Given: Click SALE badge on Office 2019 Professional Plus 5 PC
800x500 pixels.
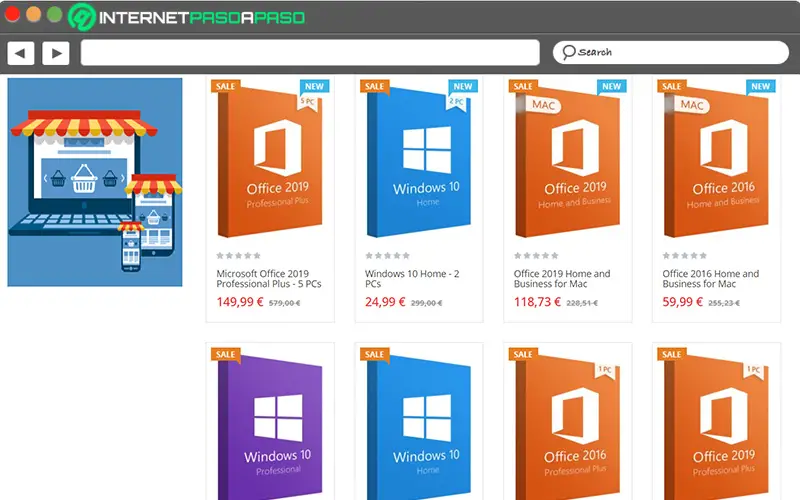Looking at the screenshot, I should coord(225,86).
